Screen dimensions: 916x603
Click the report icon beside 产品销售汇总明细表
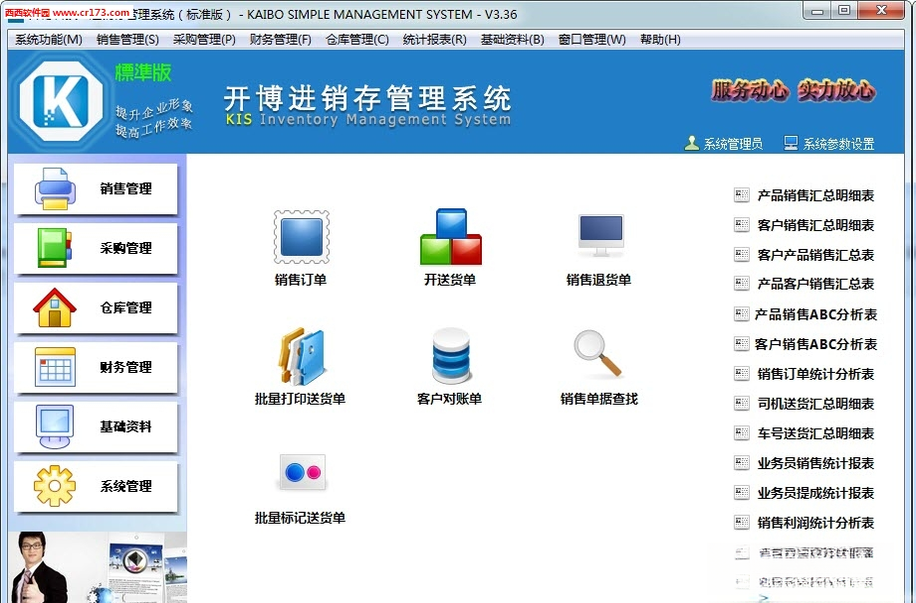(742, 195)
